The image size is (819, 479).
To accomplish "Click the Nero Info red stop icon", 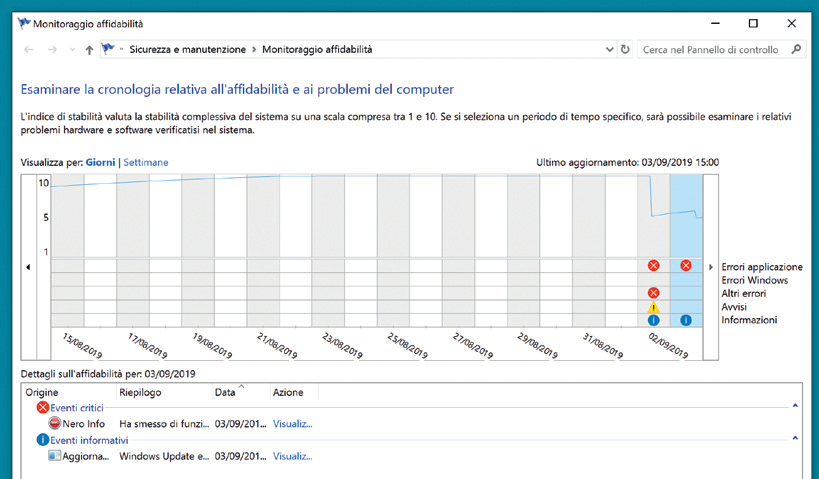I will tap(54, 423).
